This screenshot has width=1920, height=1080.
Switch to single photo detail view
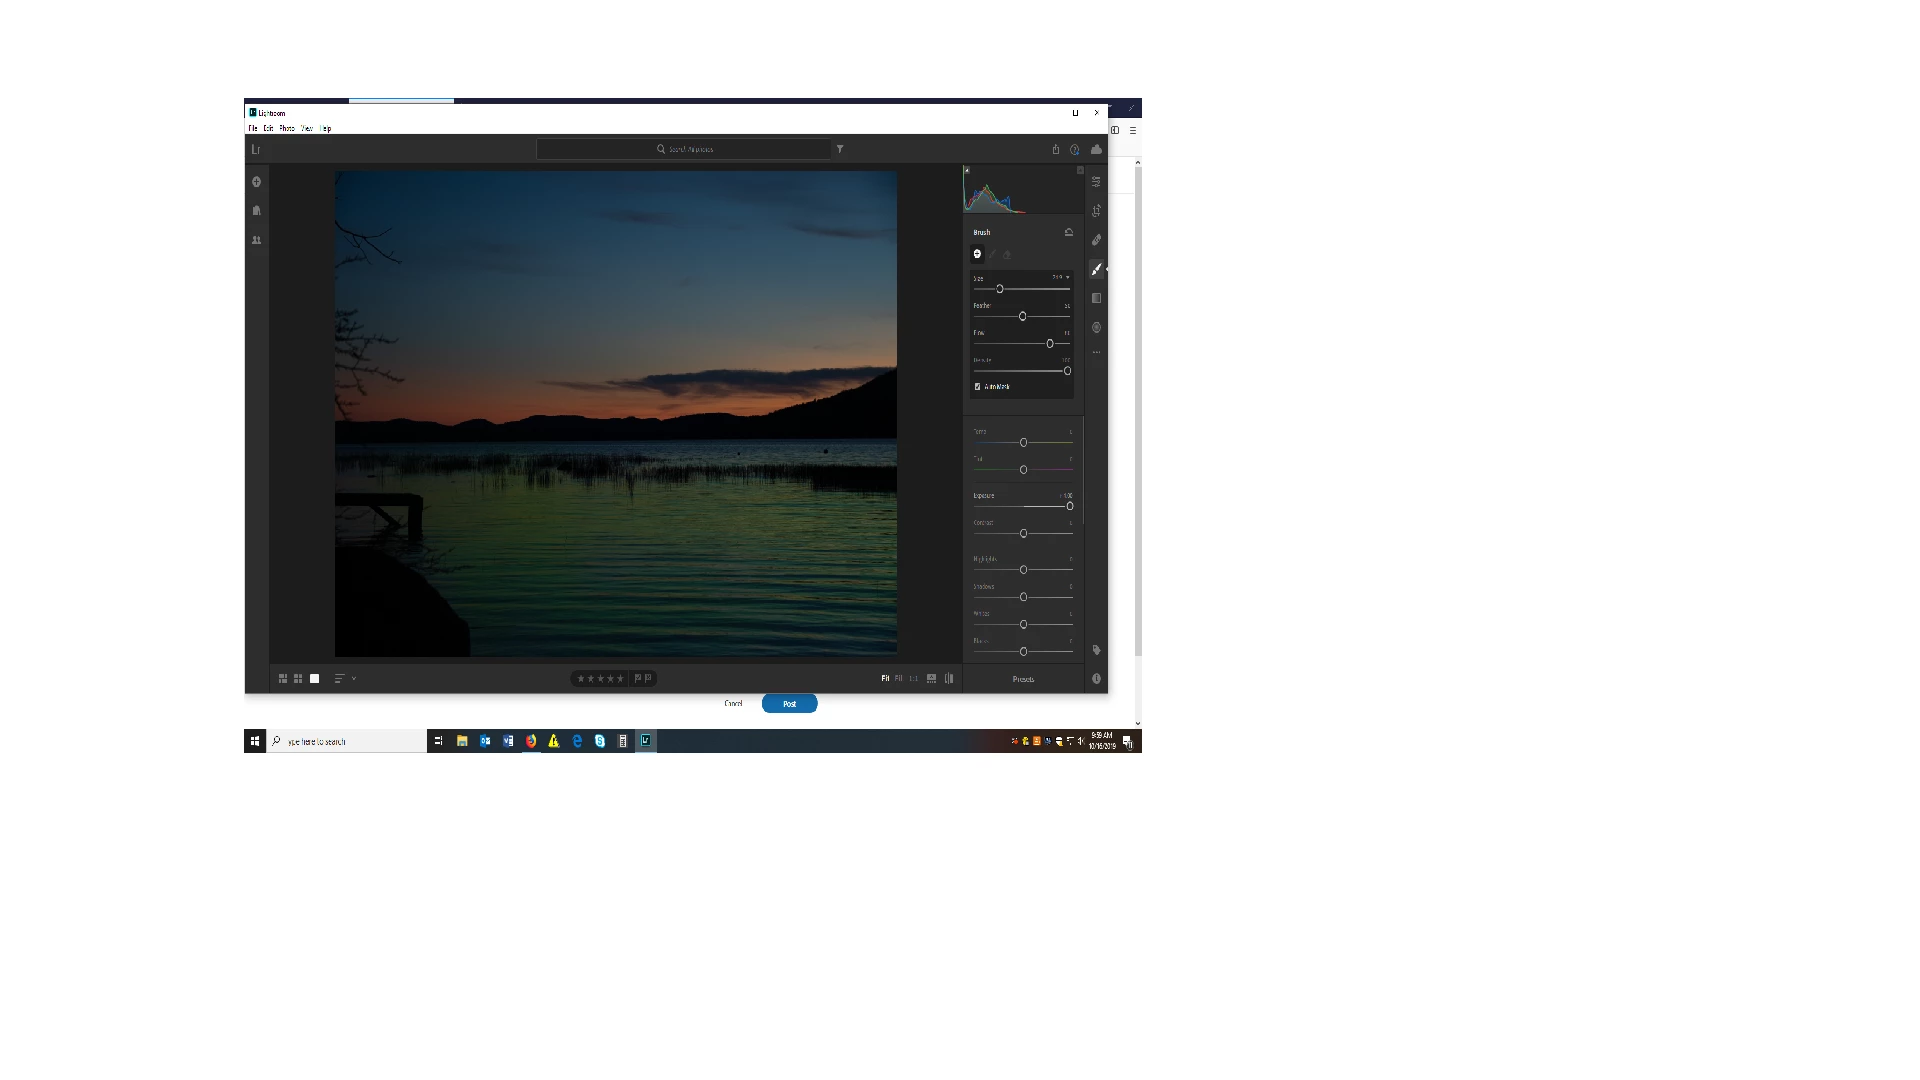coord(314,678)
